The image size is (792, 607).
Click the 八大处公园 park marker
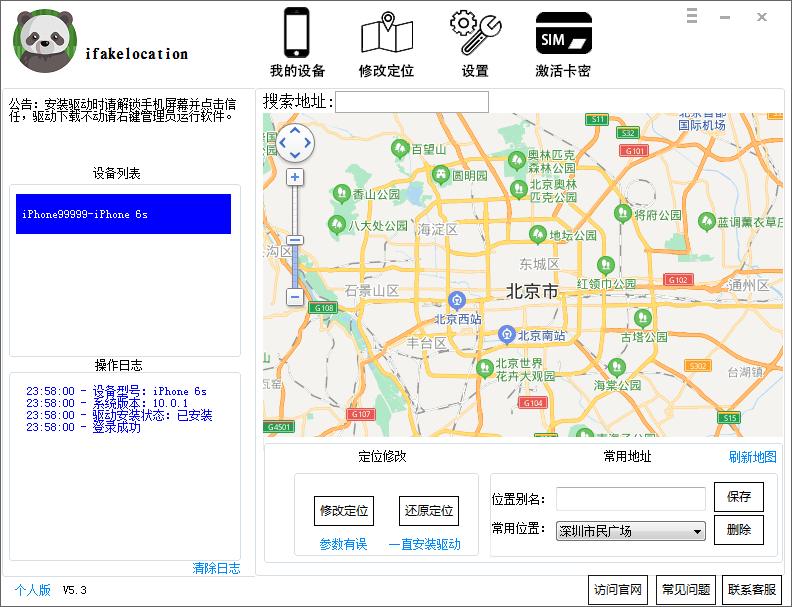(336, 225)
